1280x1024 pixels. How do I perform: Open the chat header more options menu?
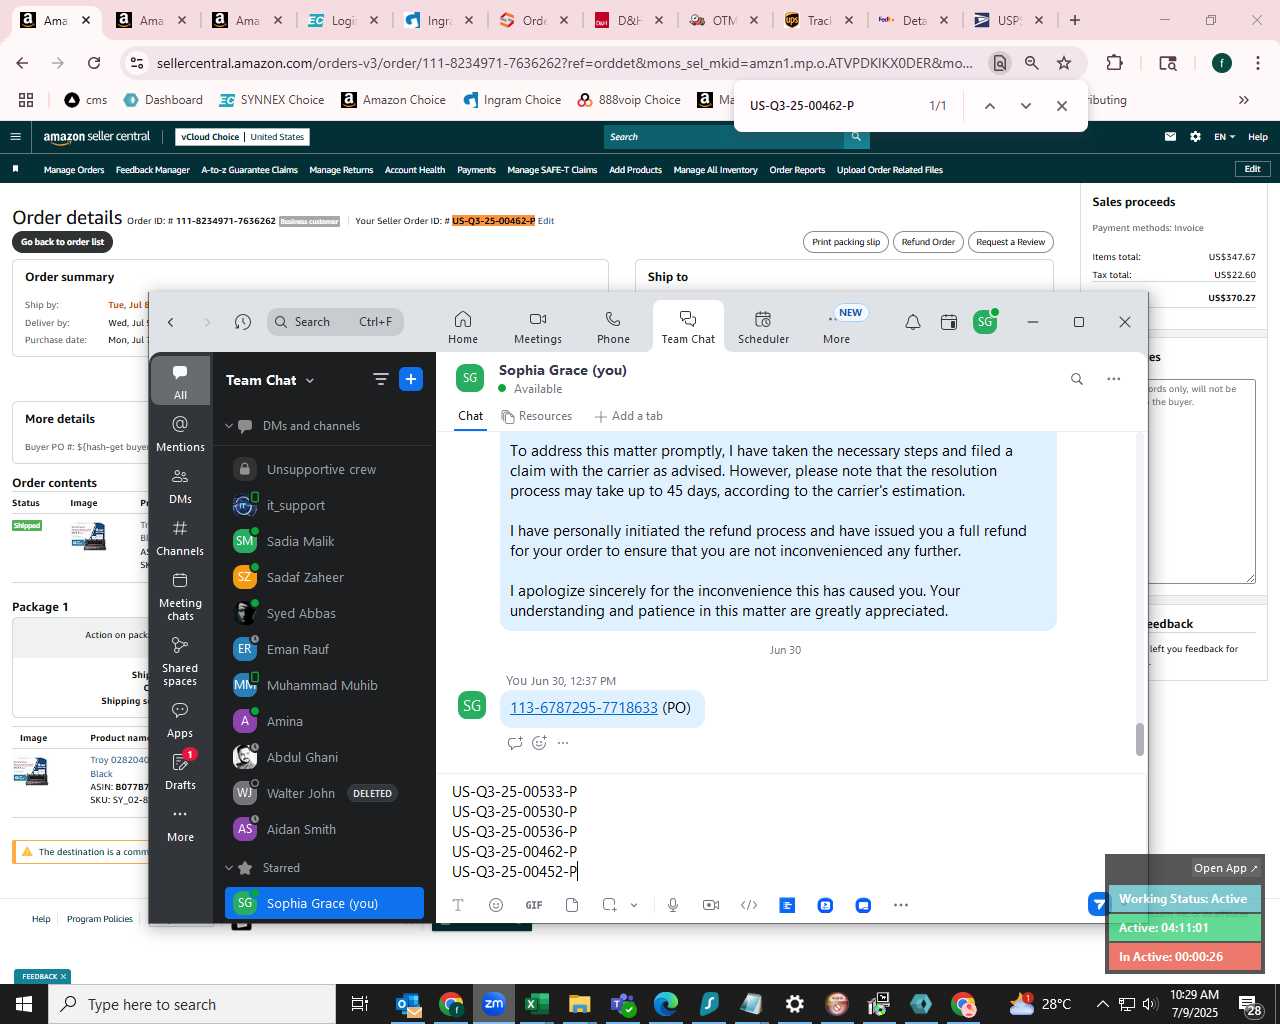click(x=1113, y=379)
